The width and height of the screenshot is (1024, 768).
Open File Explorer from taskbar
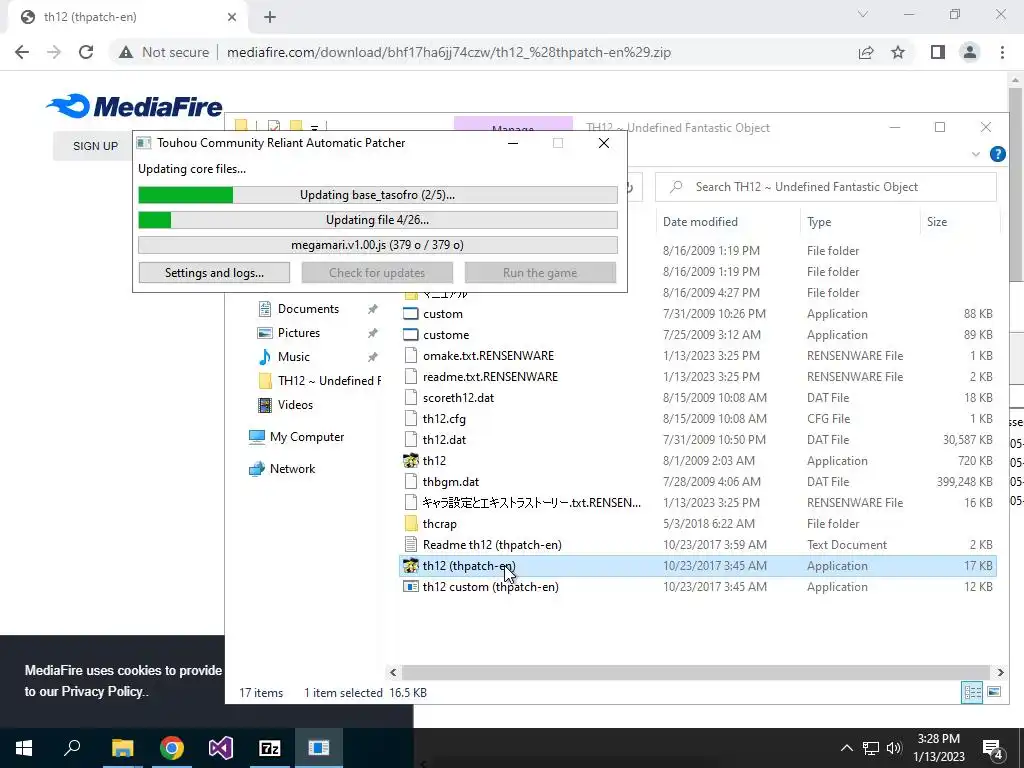(122, 748)
